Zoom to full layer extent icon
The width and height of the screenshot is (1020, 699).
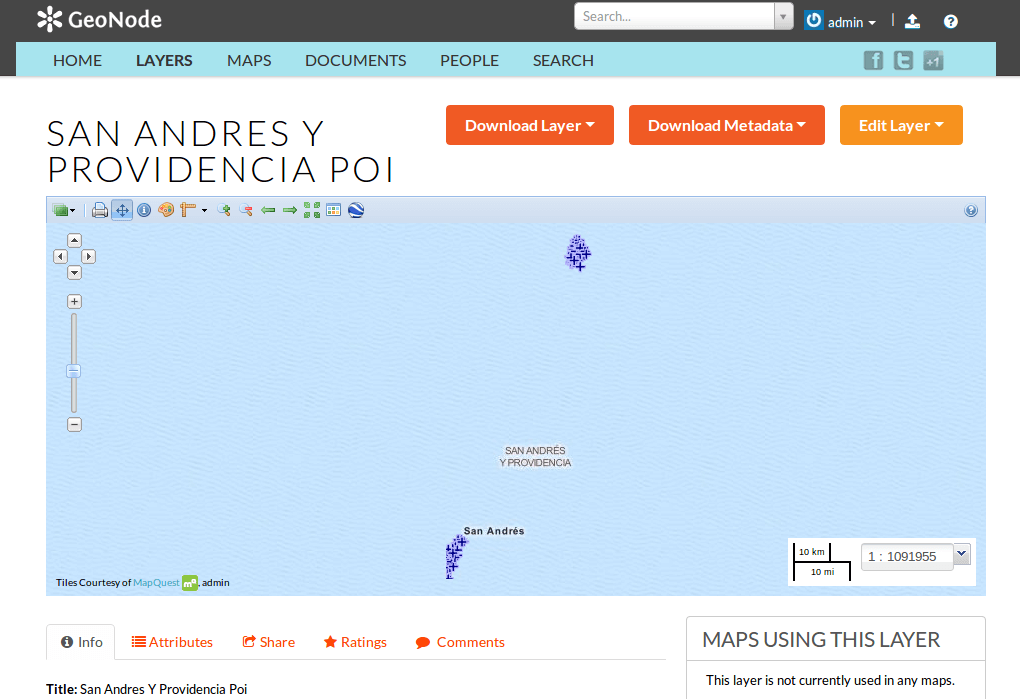coord(312,210)
